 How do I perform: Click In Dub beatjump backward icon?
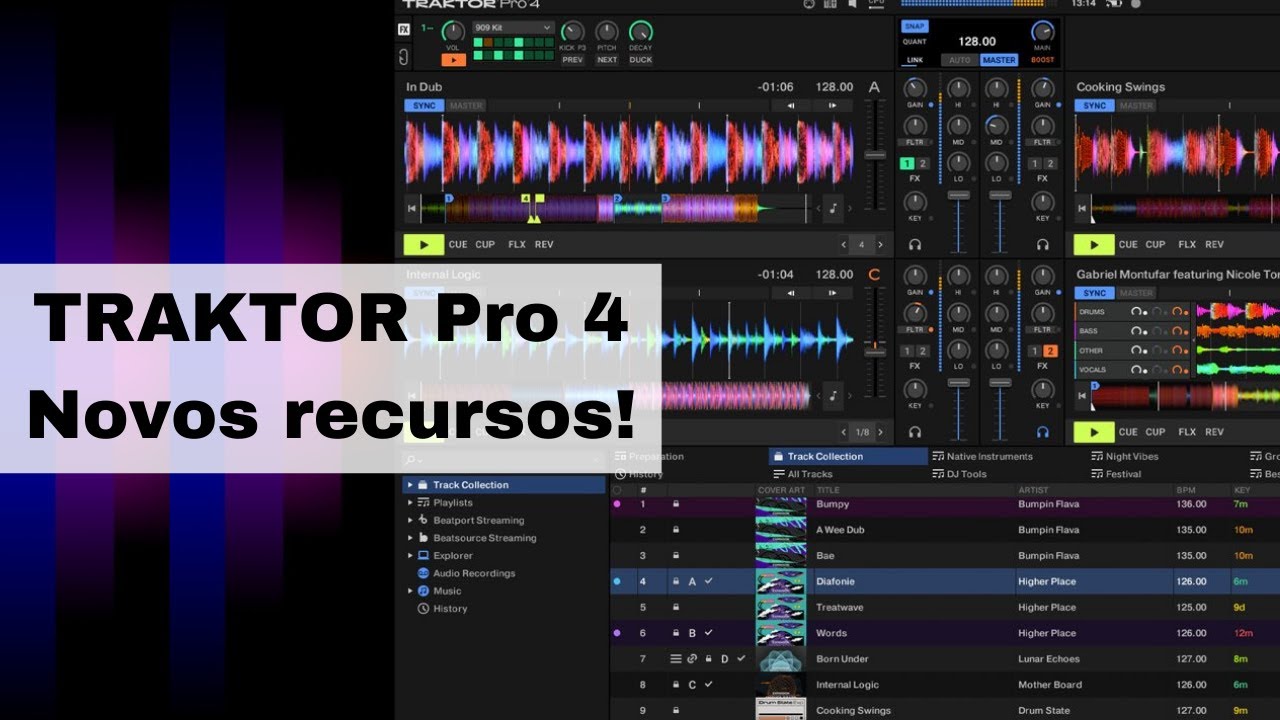point(791,105)
